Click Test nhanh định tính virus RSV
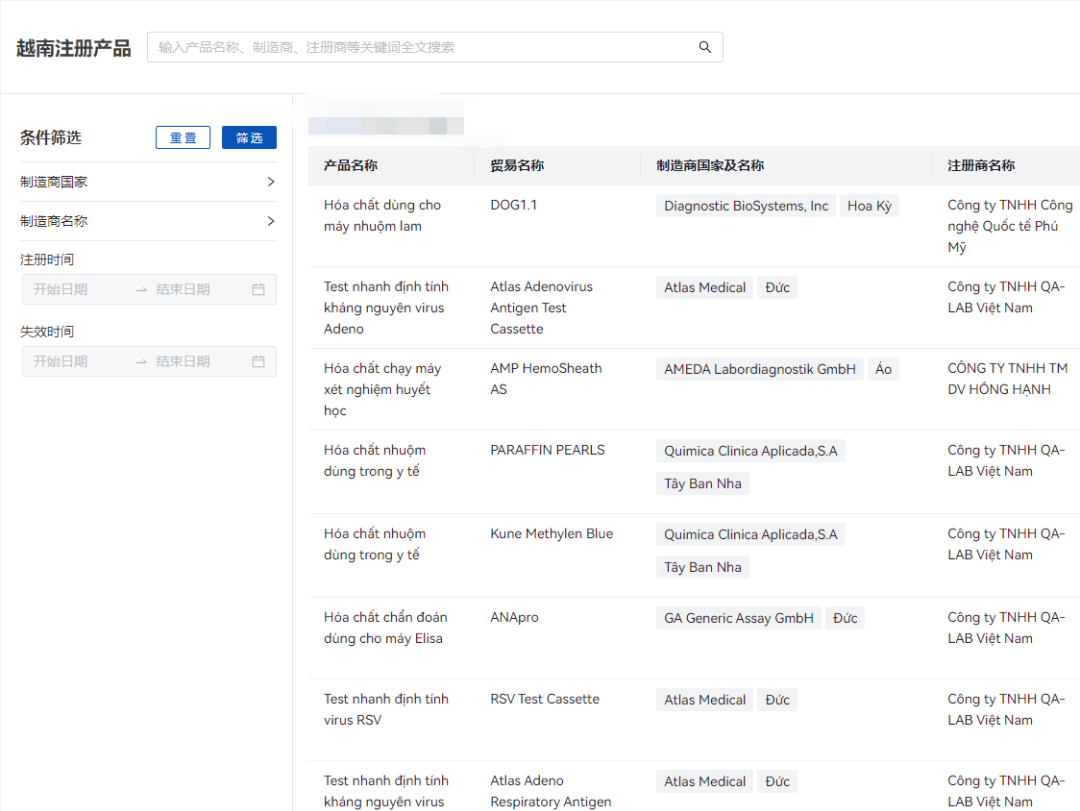 (x=386, y=709)
